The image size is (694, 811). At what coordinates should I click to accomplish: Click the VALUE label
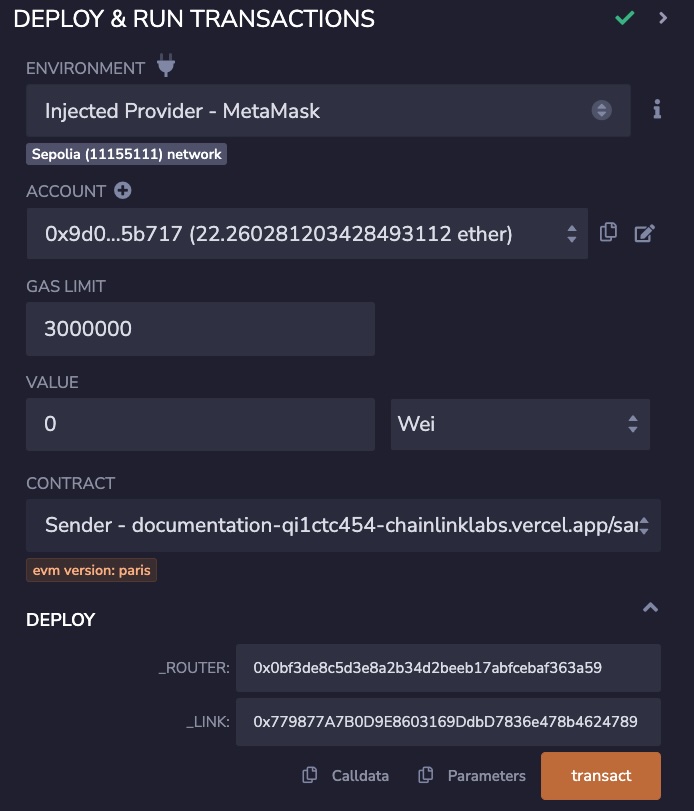coord(52,382)
